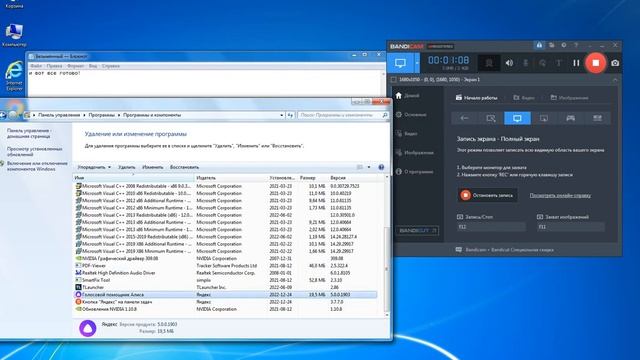Select rectangle area recording mode icon
640x360 pixels.
[491, 118]
